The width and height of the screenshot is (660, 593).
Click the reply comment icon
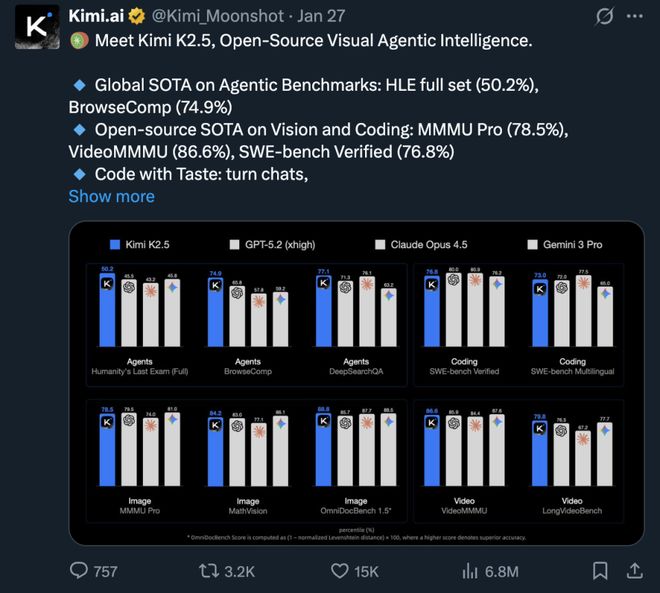[x=79, y=571]
